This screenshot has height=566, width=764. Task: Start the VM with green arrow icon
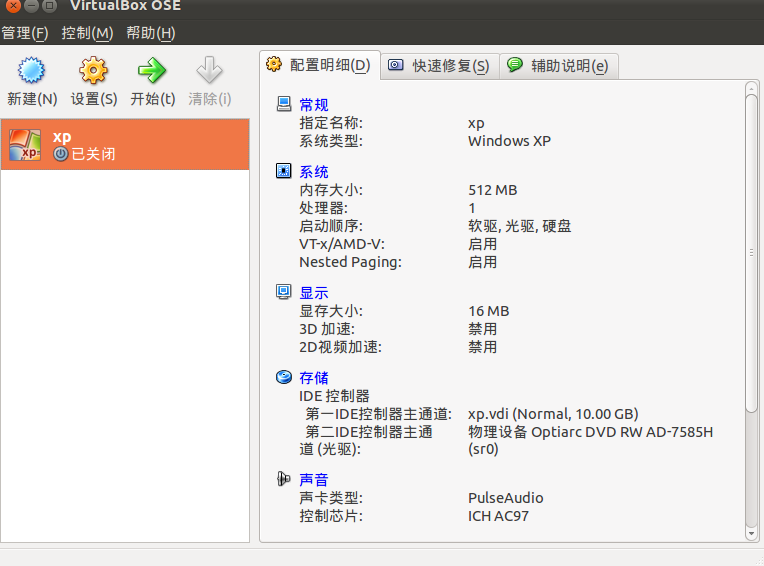click(152, 71)
